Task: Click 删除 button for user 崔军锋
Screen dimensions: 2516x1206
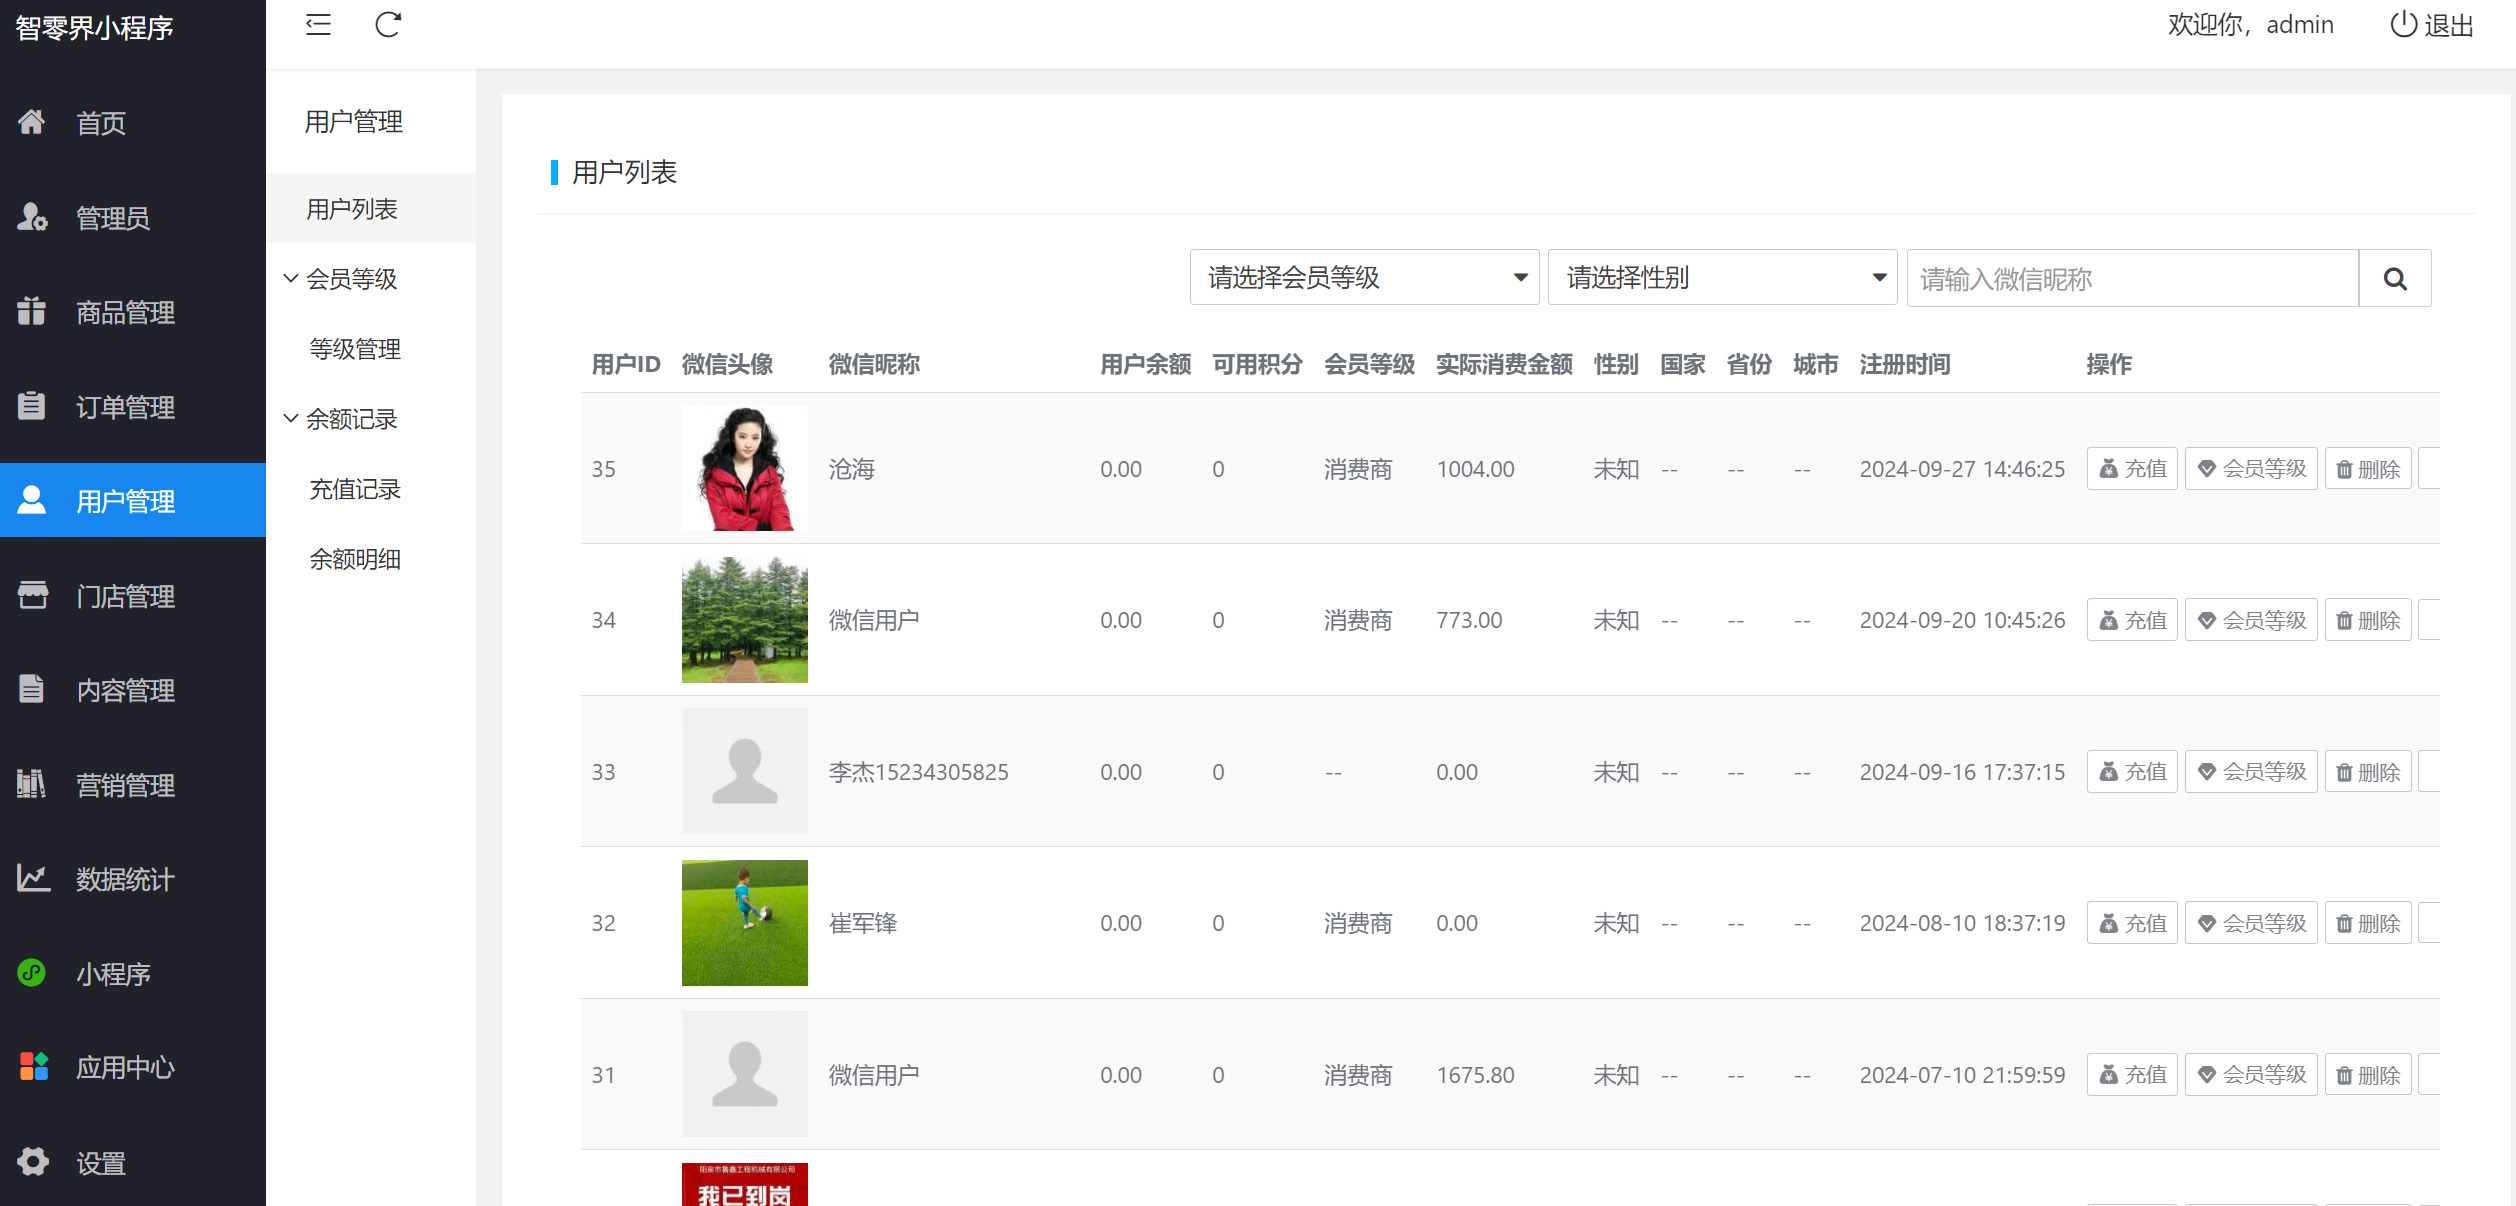Action: click(x=2367, y=923)
